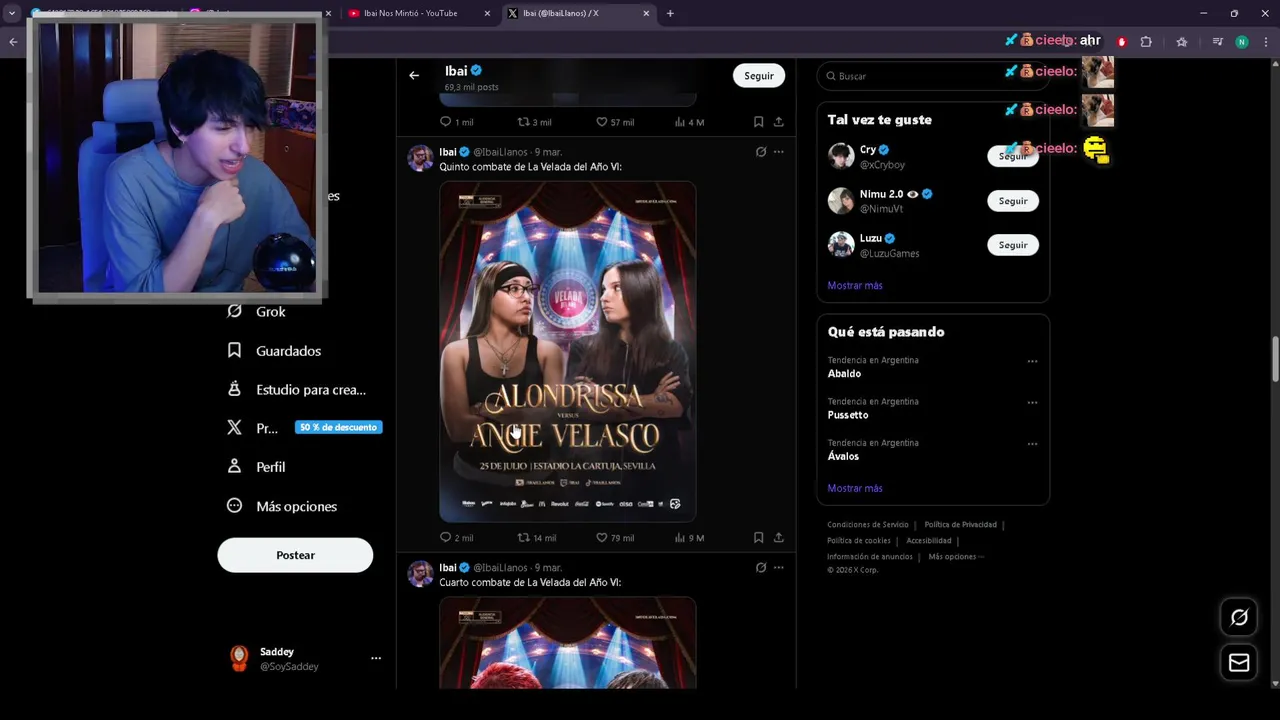
Task: Open the browser bookmarks star icon
Action: click(x=1182, y=42)
